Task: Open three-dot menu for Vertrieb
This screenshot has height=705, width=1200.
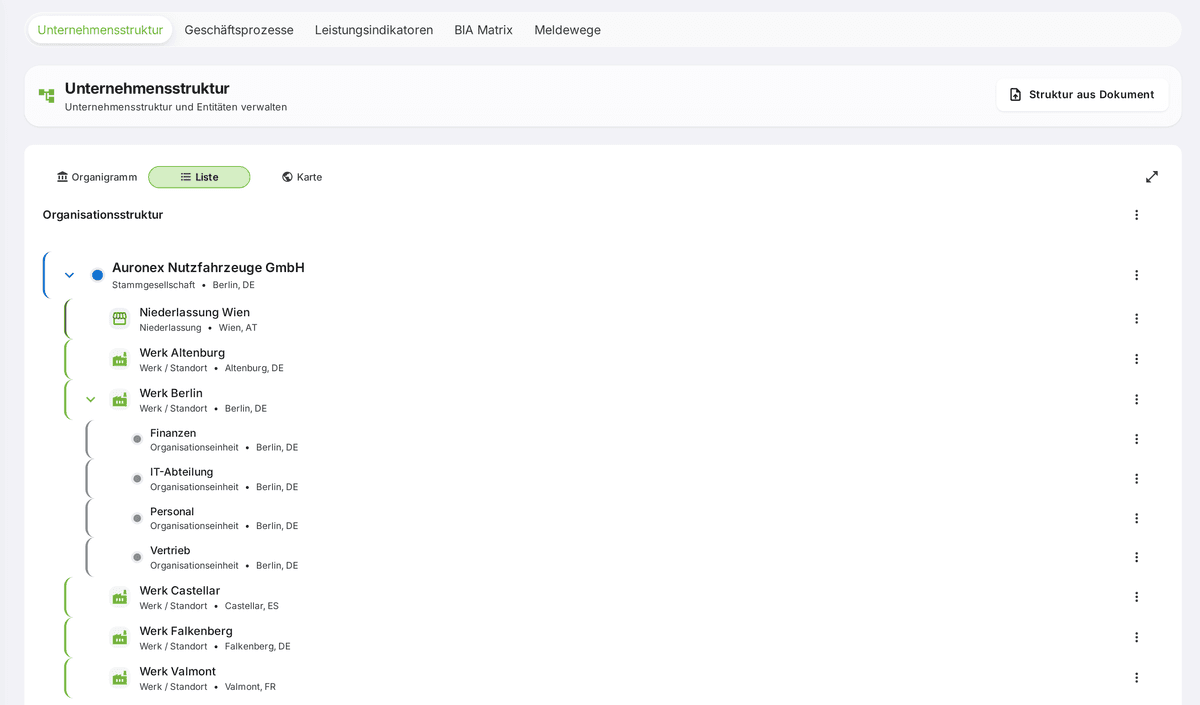Action: 1136,557
